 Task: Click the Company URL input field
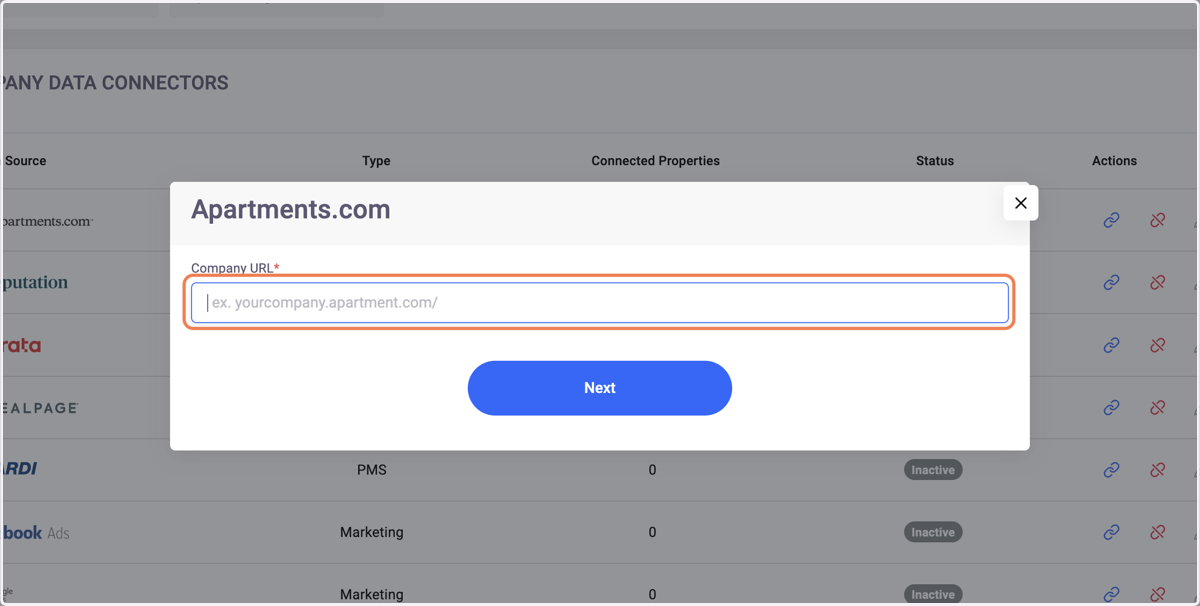click(x=600, y=302)
